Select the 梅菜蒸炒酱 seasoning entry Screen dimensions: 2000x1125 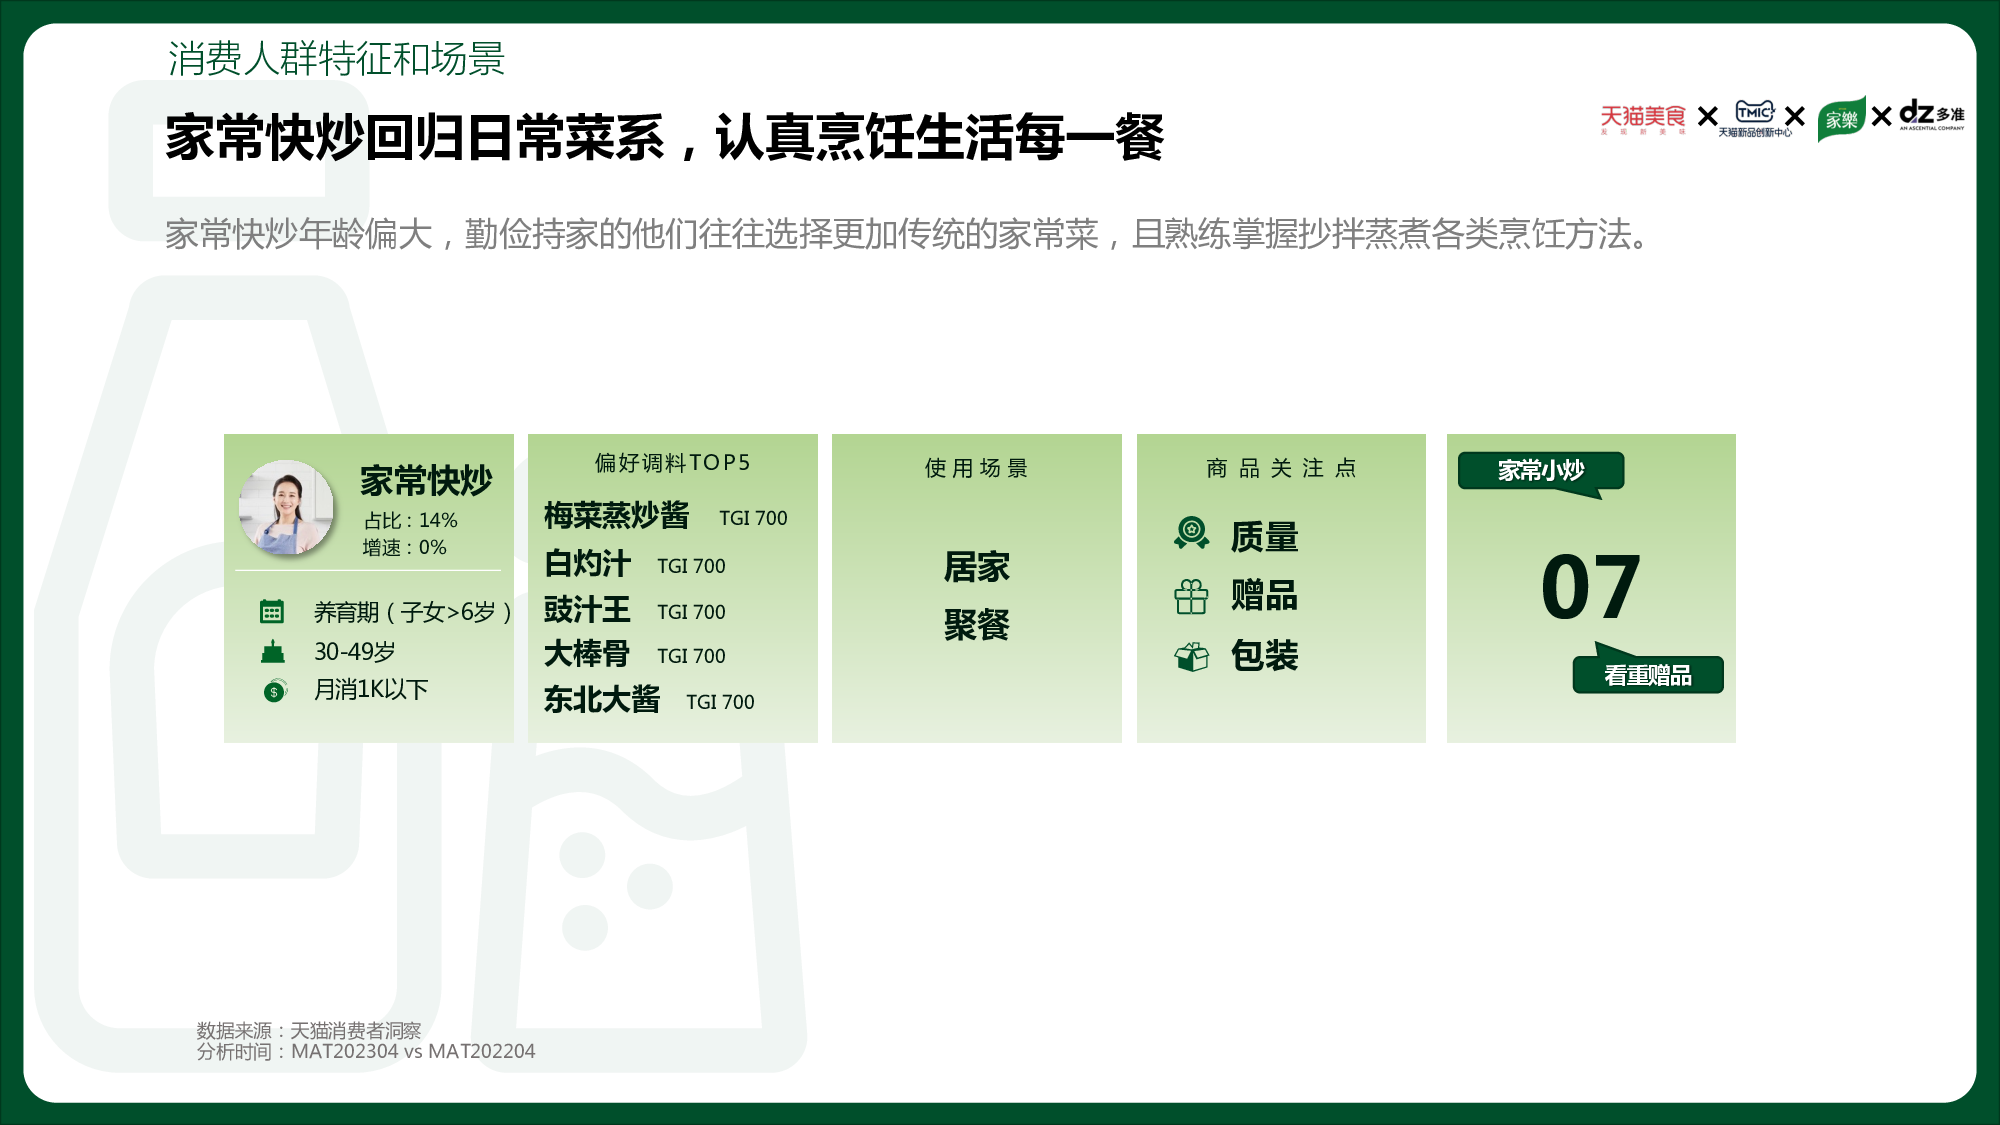point(616,516)
